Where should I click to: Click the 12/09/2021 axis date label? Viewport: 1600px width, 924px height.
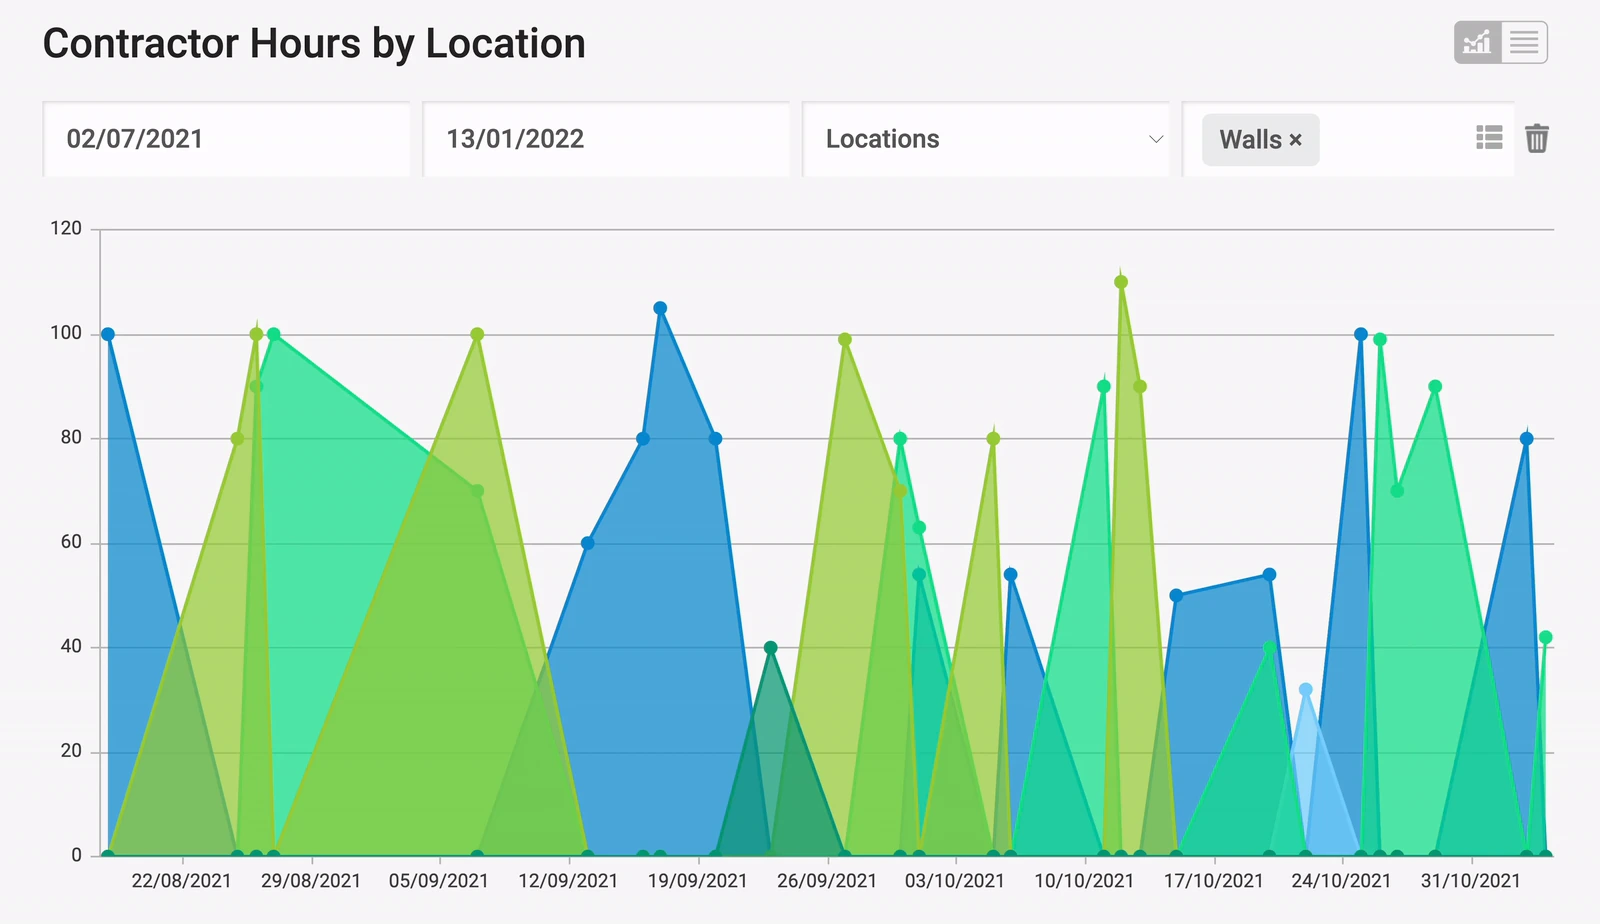coord(568,881)
